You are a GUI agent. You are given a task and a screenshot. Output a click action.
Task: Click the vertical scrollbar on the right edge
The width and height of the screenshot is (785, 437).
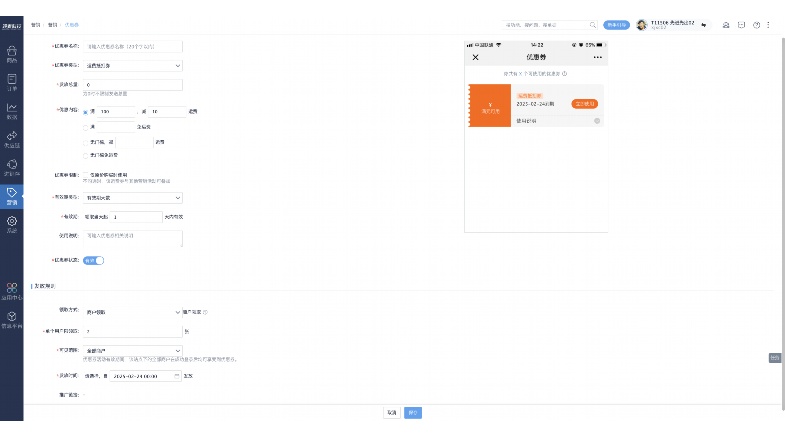click(x=782, y=224)
